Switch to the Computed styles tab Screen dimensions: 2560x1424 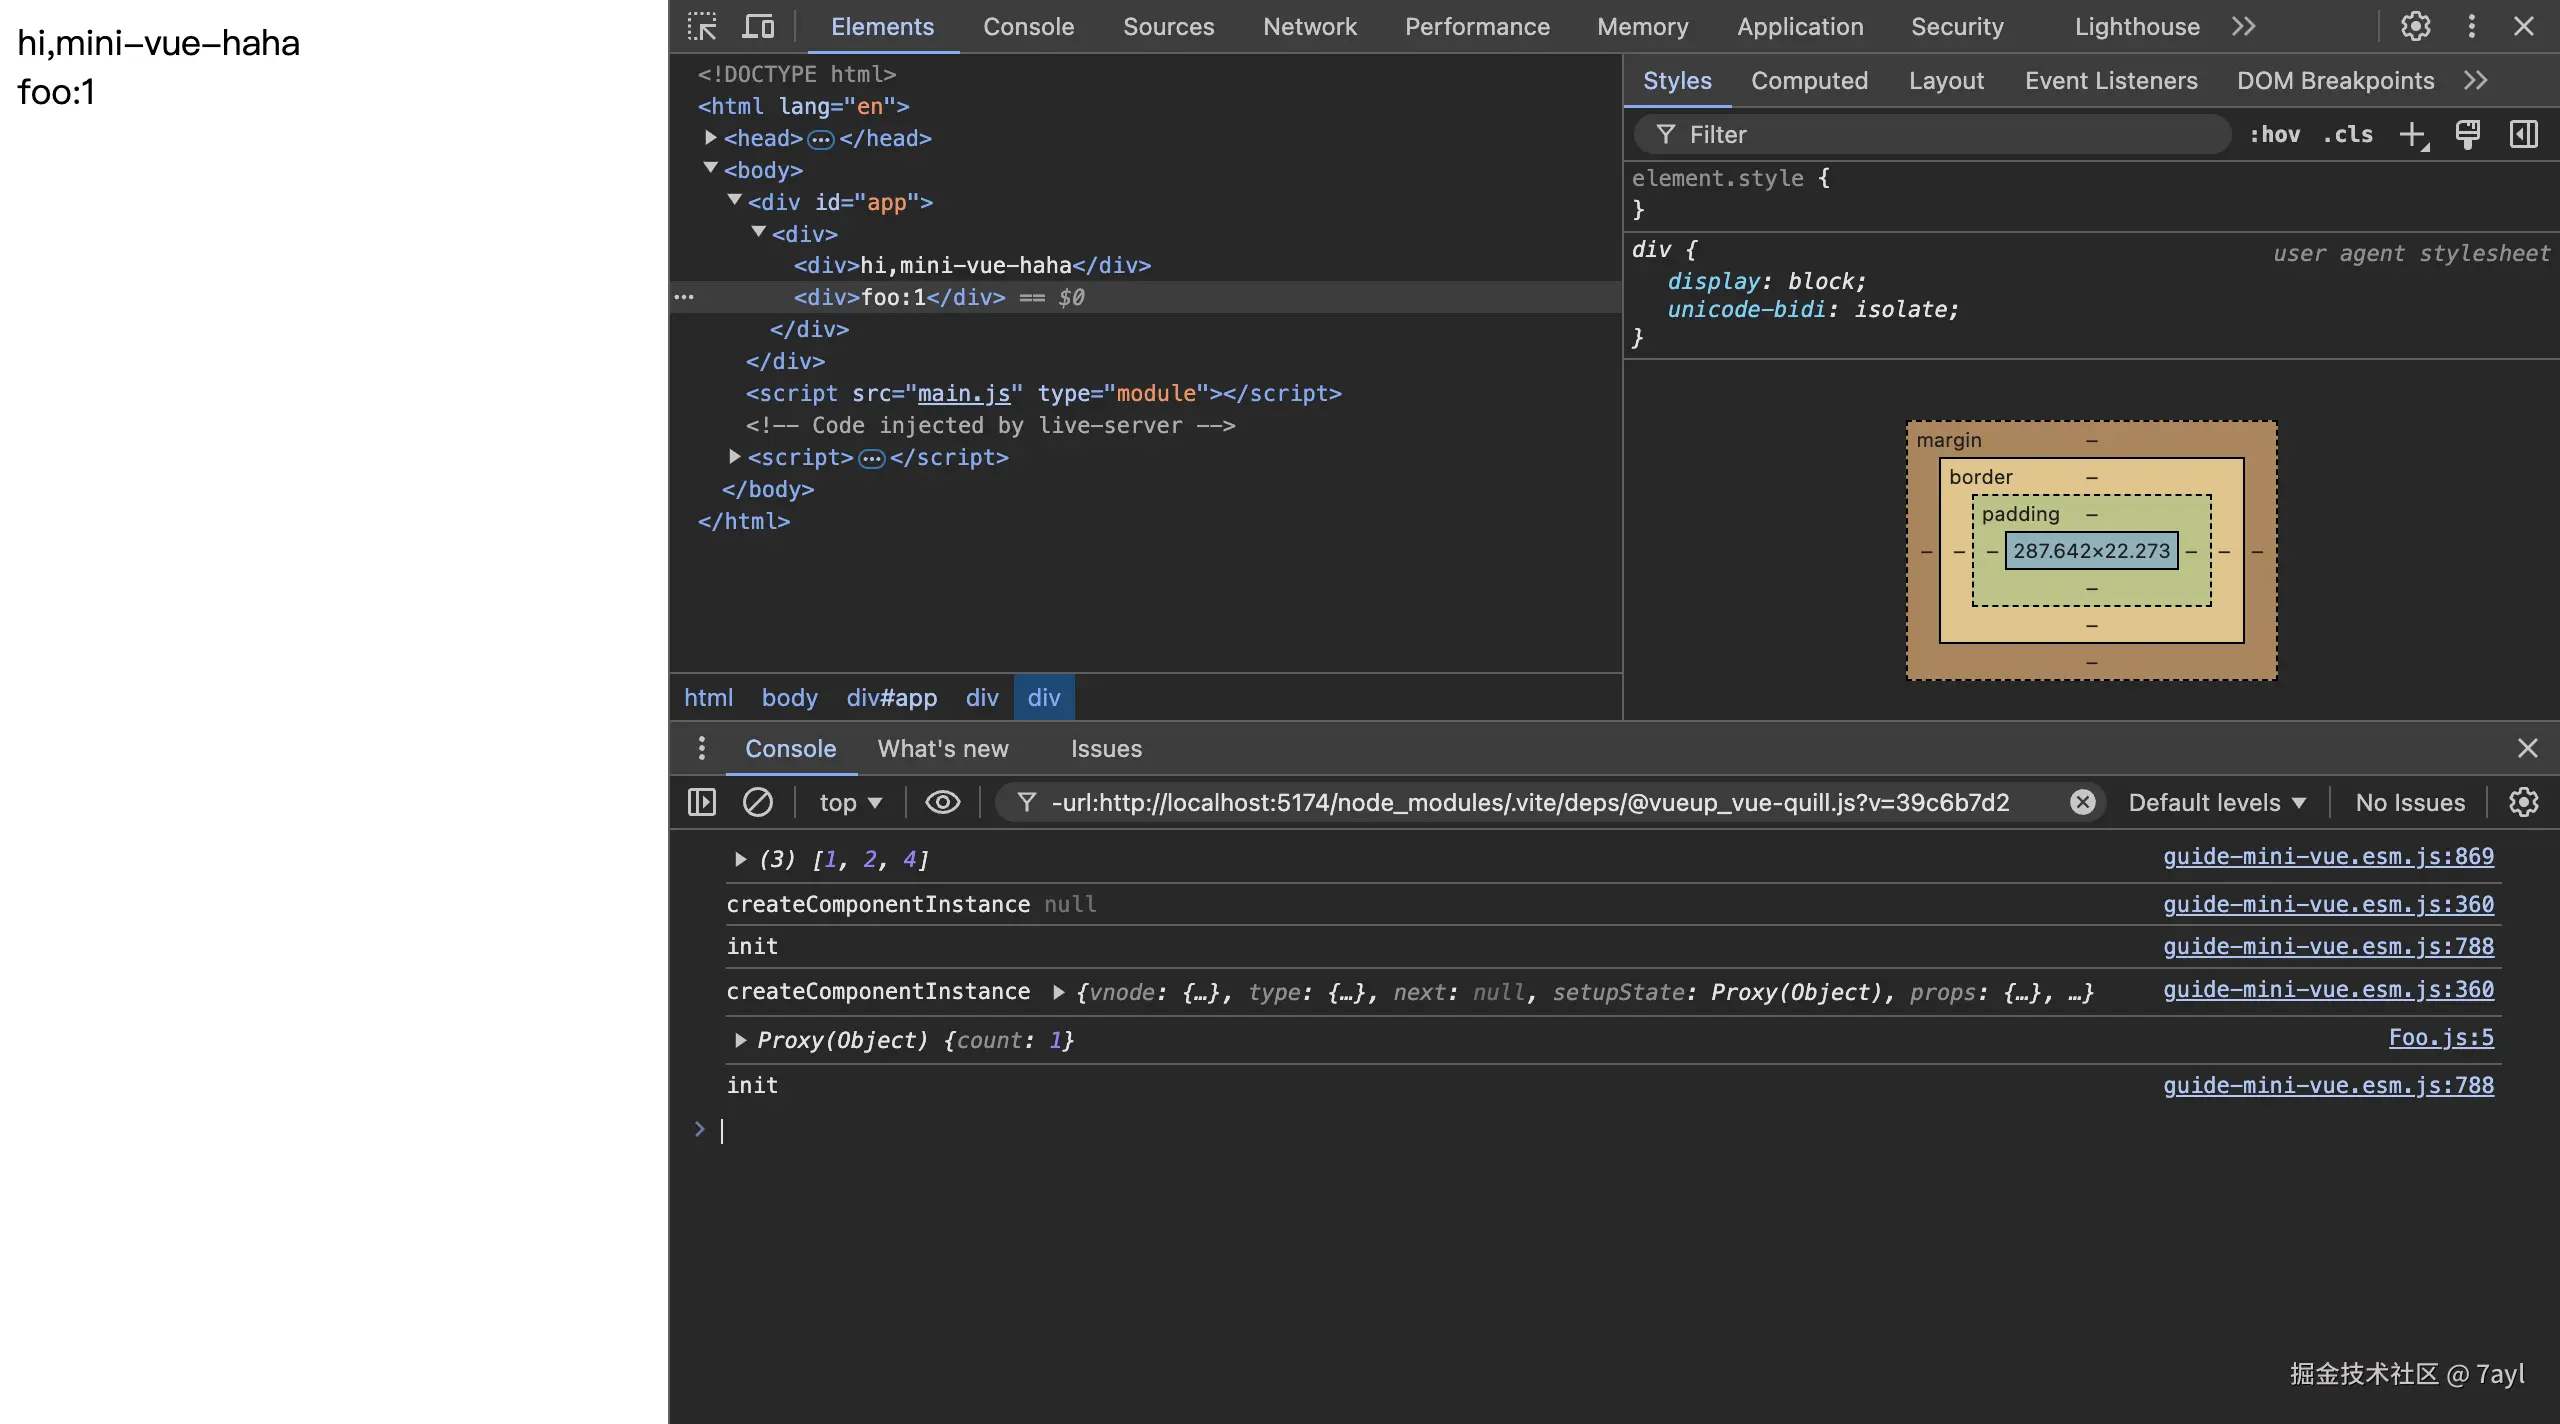coord(1808,81)
